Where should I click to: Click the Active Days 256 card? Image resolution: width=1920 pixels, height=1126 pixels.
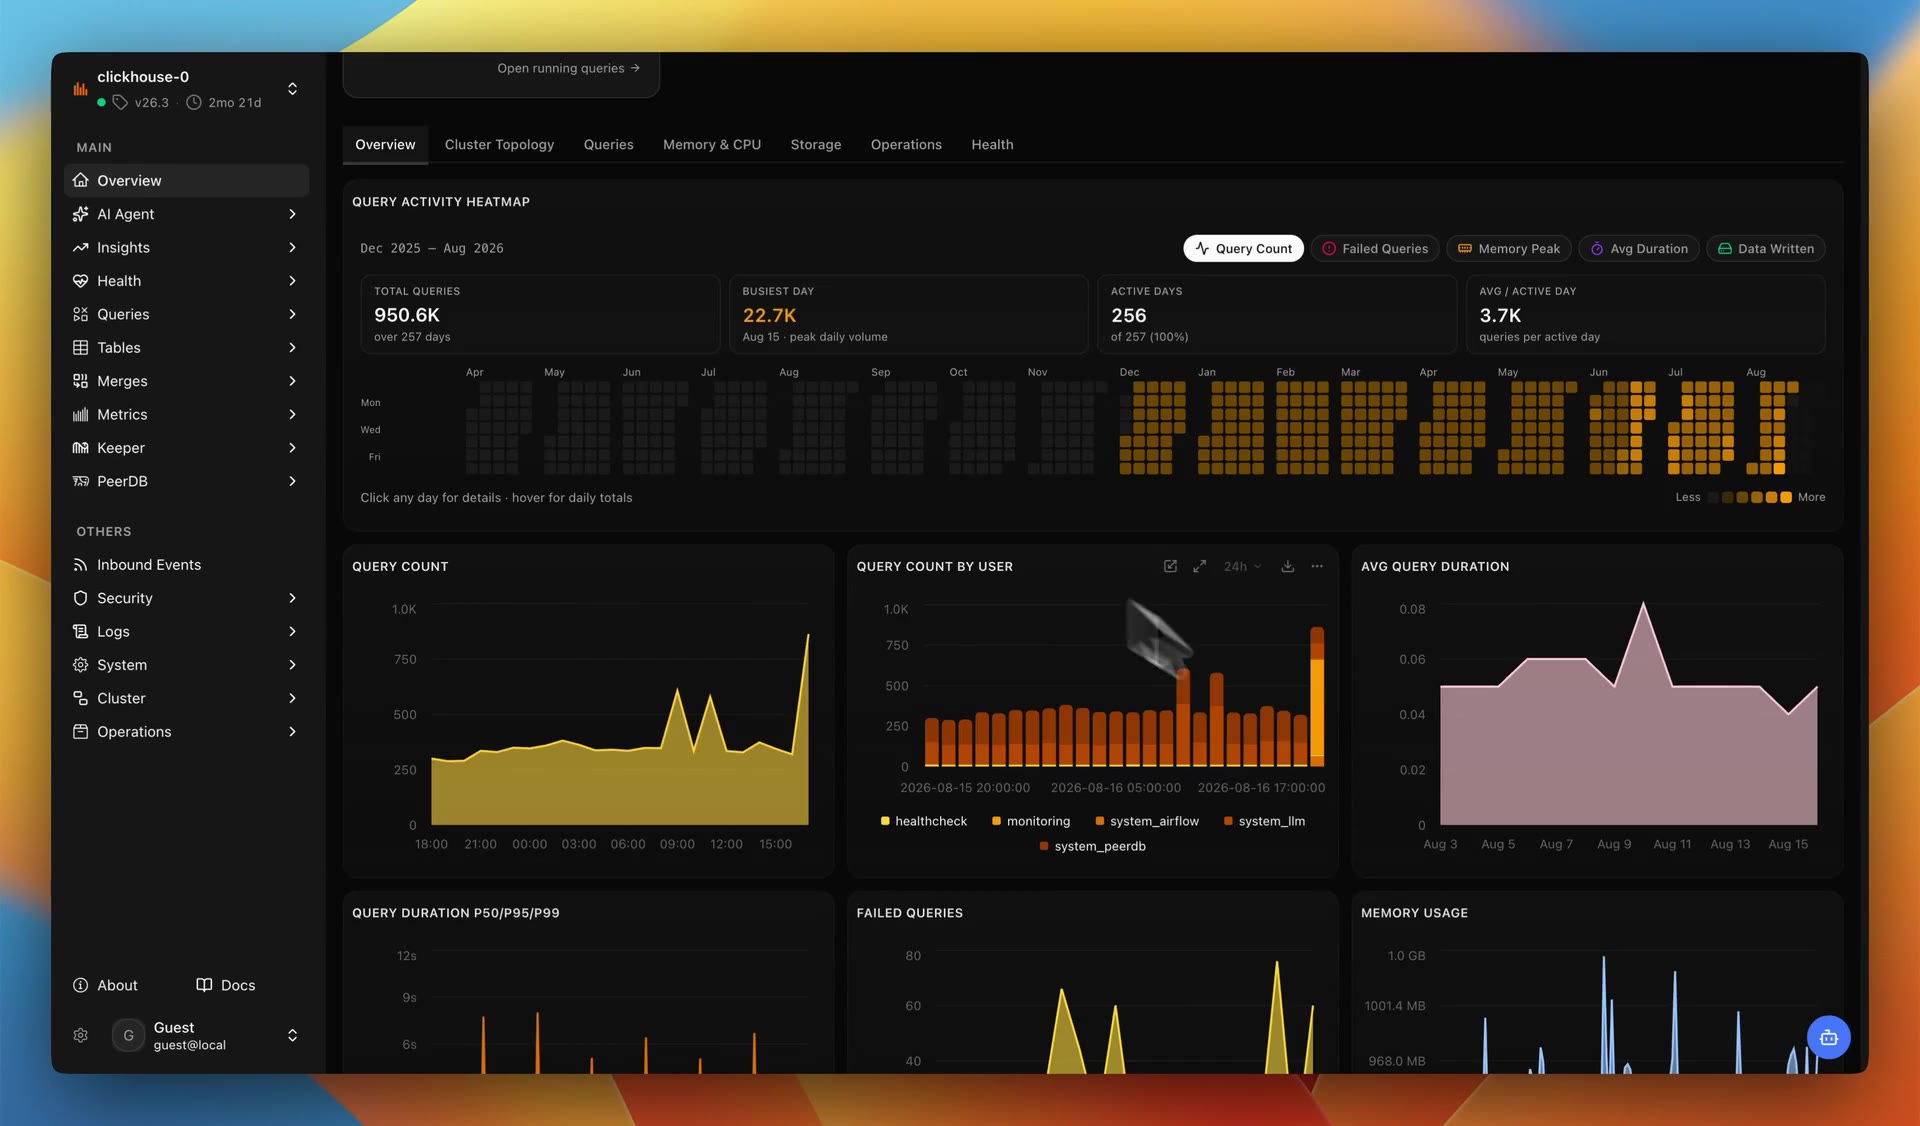[x=1276, y=314]
